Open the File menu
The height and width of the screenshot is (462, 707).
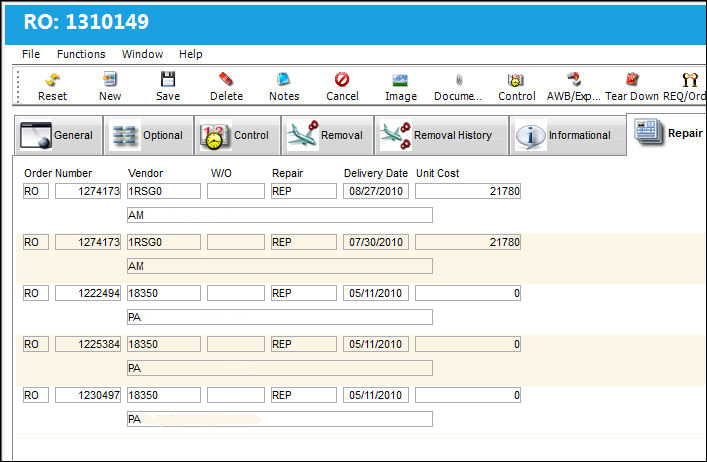[x=31, y=54]
